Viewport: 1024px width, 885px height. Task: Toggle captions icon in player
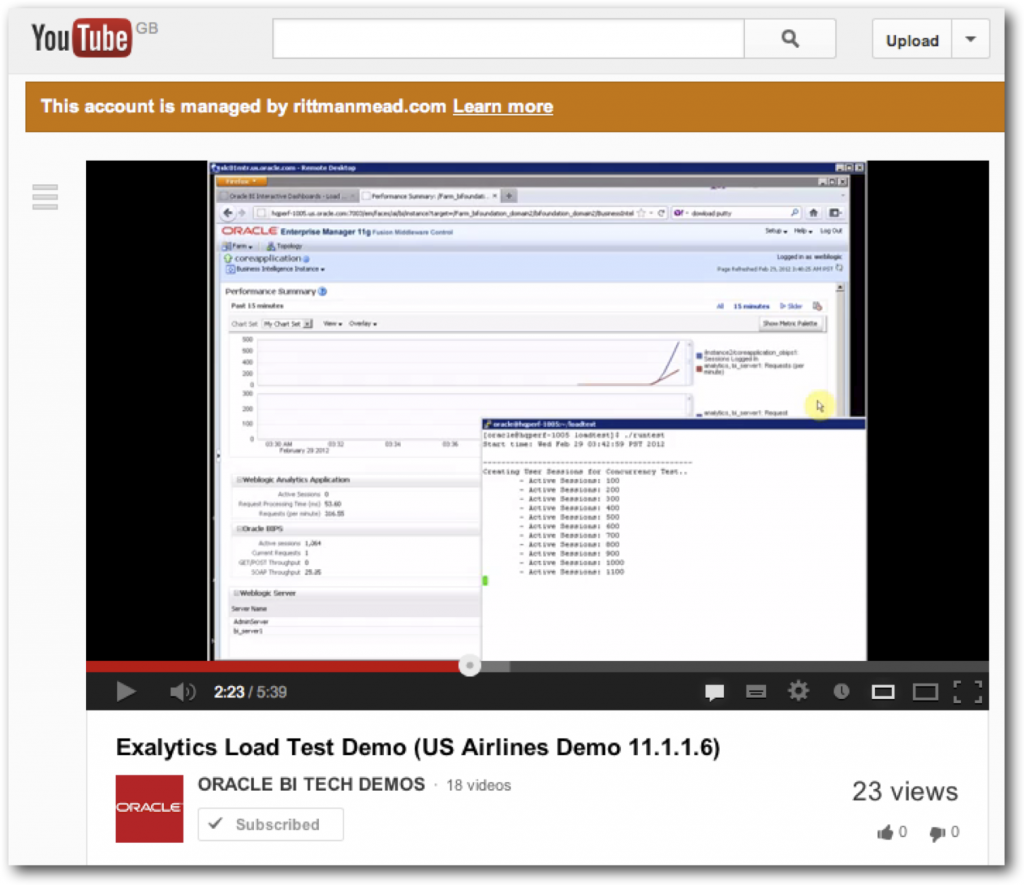[x=756, y=692]
